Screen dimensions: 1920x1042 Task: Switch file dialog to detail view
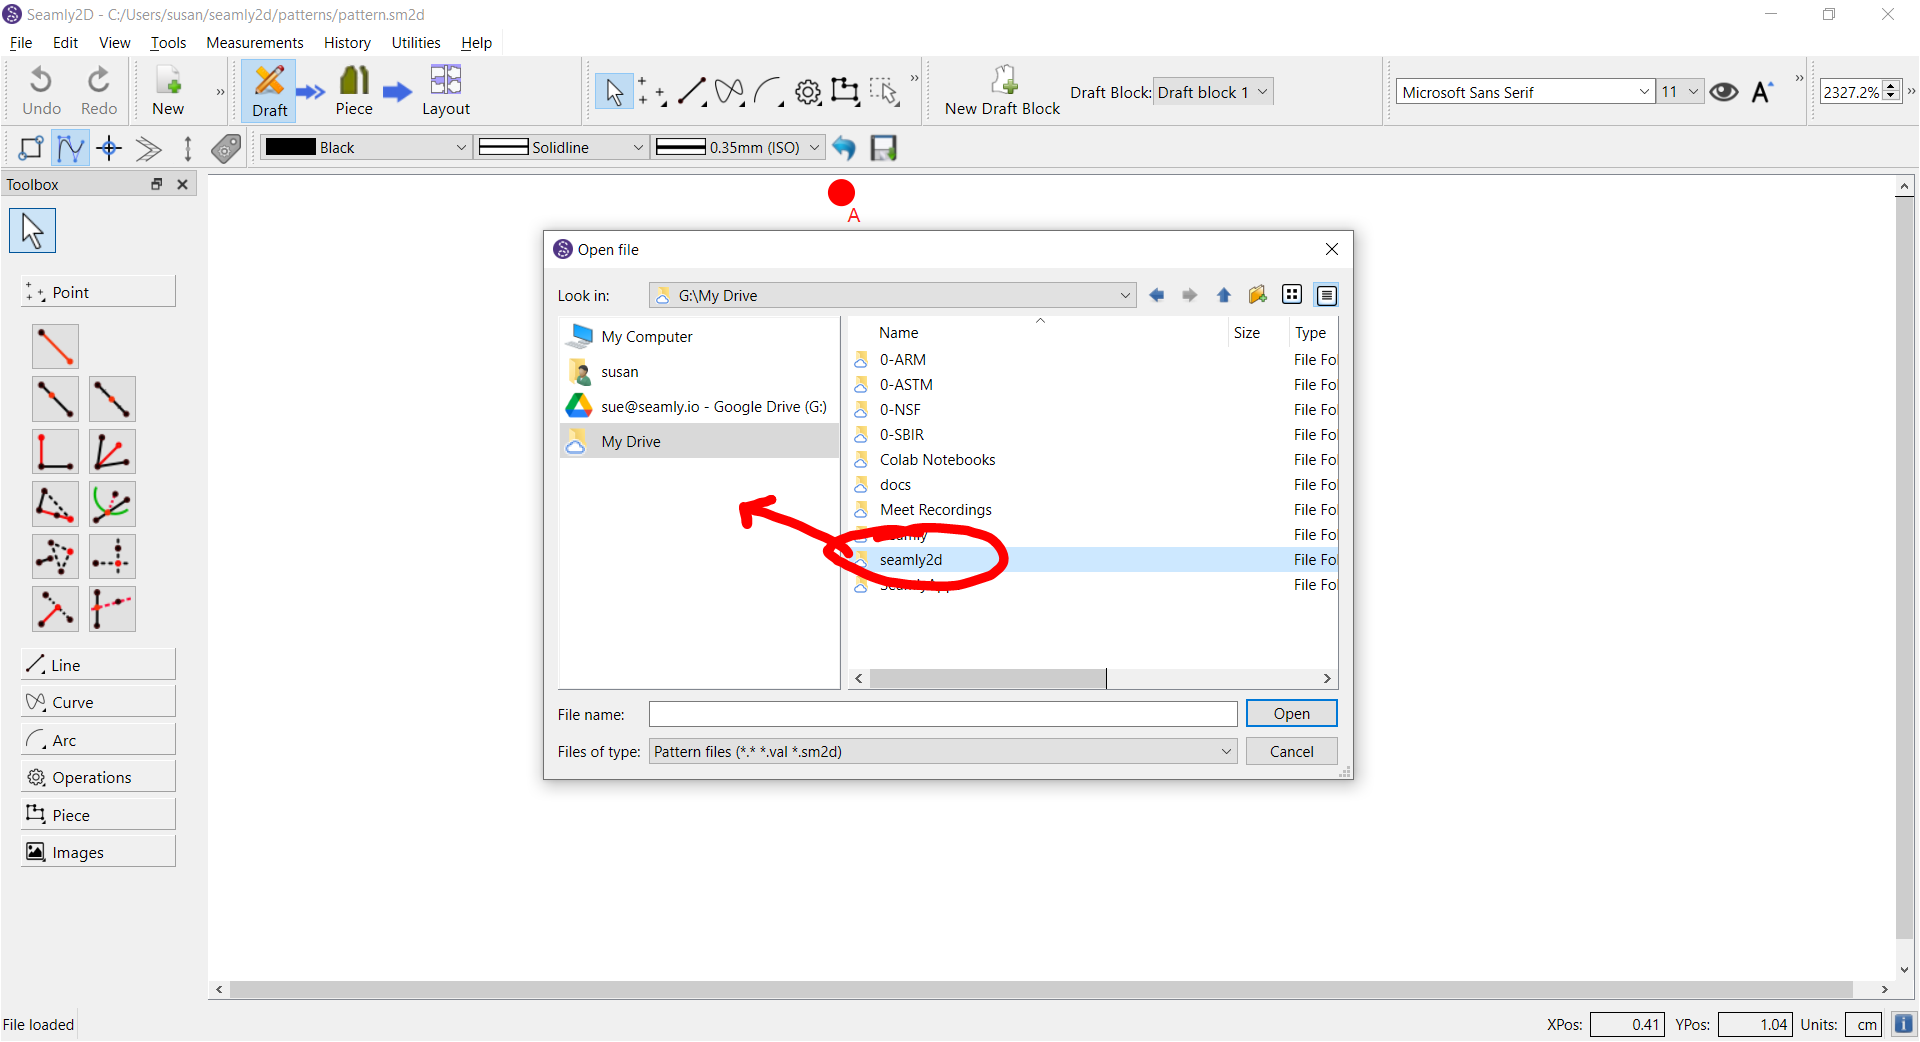(1326, 295)
